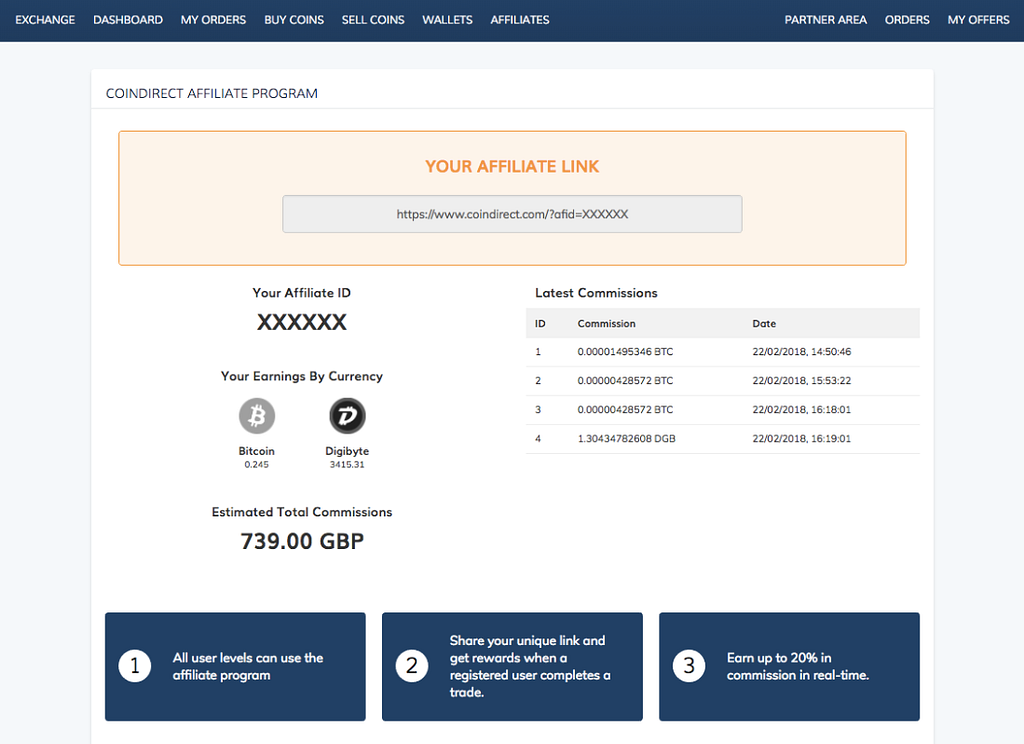Viewport: 1024px width, 744px height.
Task: Click the step 2 share link card
Action: pyautogui.click(x=512, y=666)
